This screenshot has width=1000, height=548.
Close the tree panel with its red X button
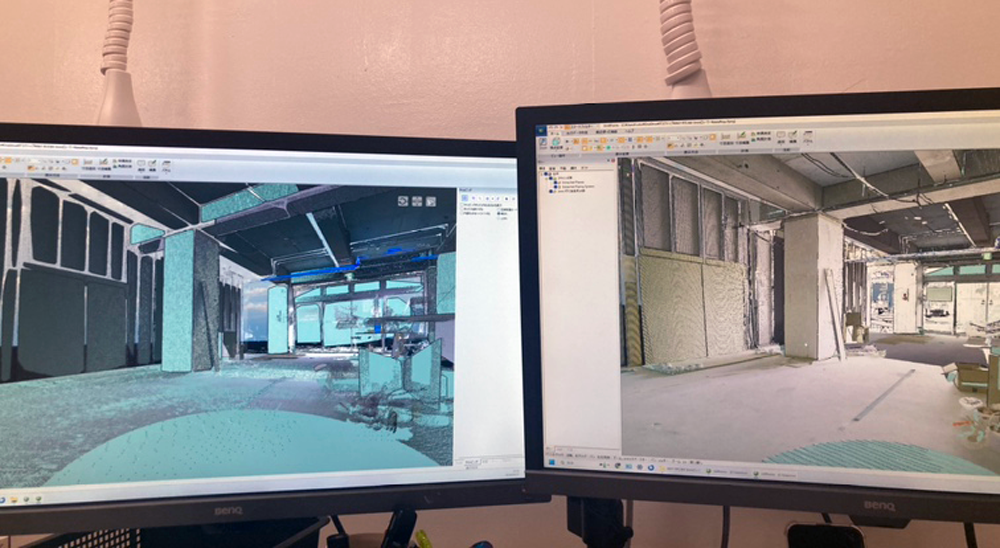tap(613, 160)
